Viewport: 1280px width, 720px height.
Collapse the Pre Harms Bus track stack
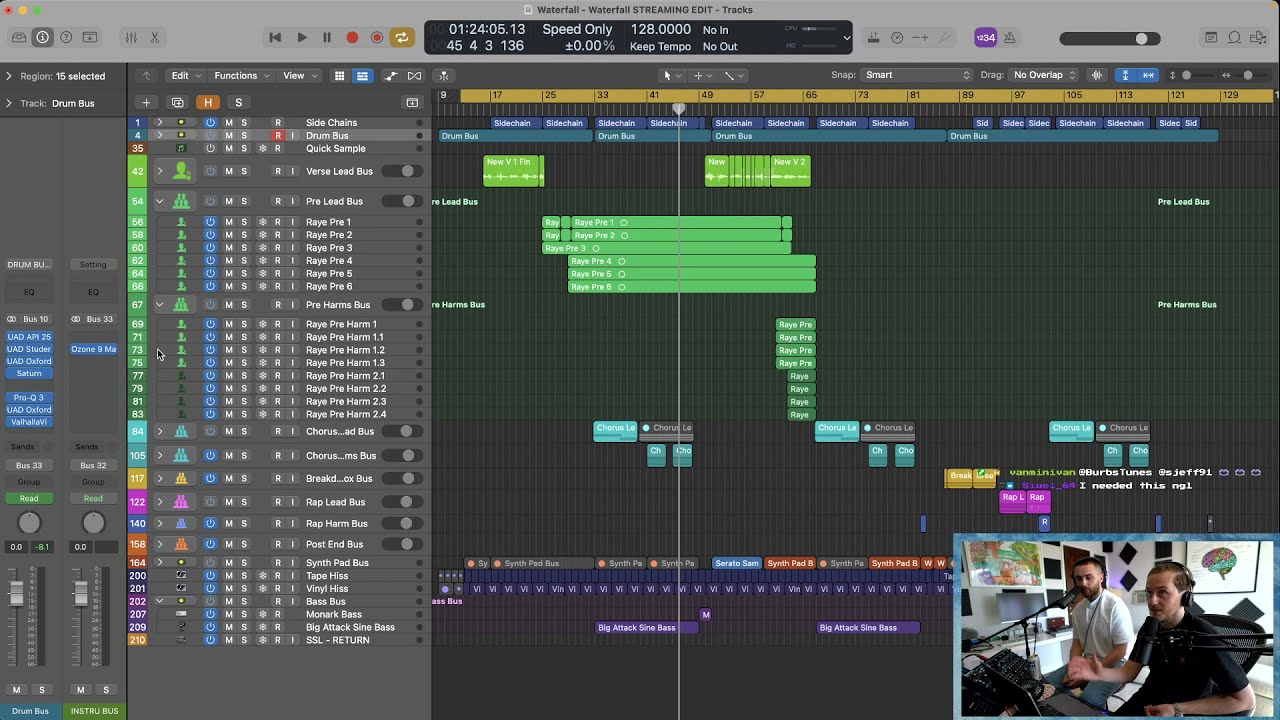click(159, 304)
